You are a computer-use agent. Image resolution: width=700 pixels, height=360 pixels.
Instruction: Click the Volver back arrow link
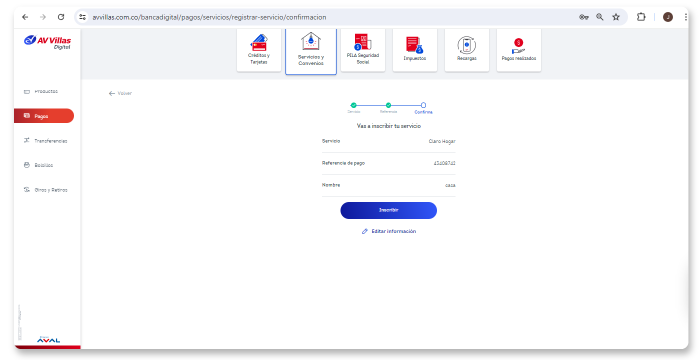pos(120,93)
